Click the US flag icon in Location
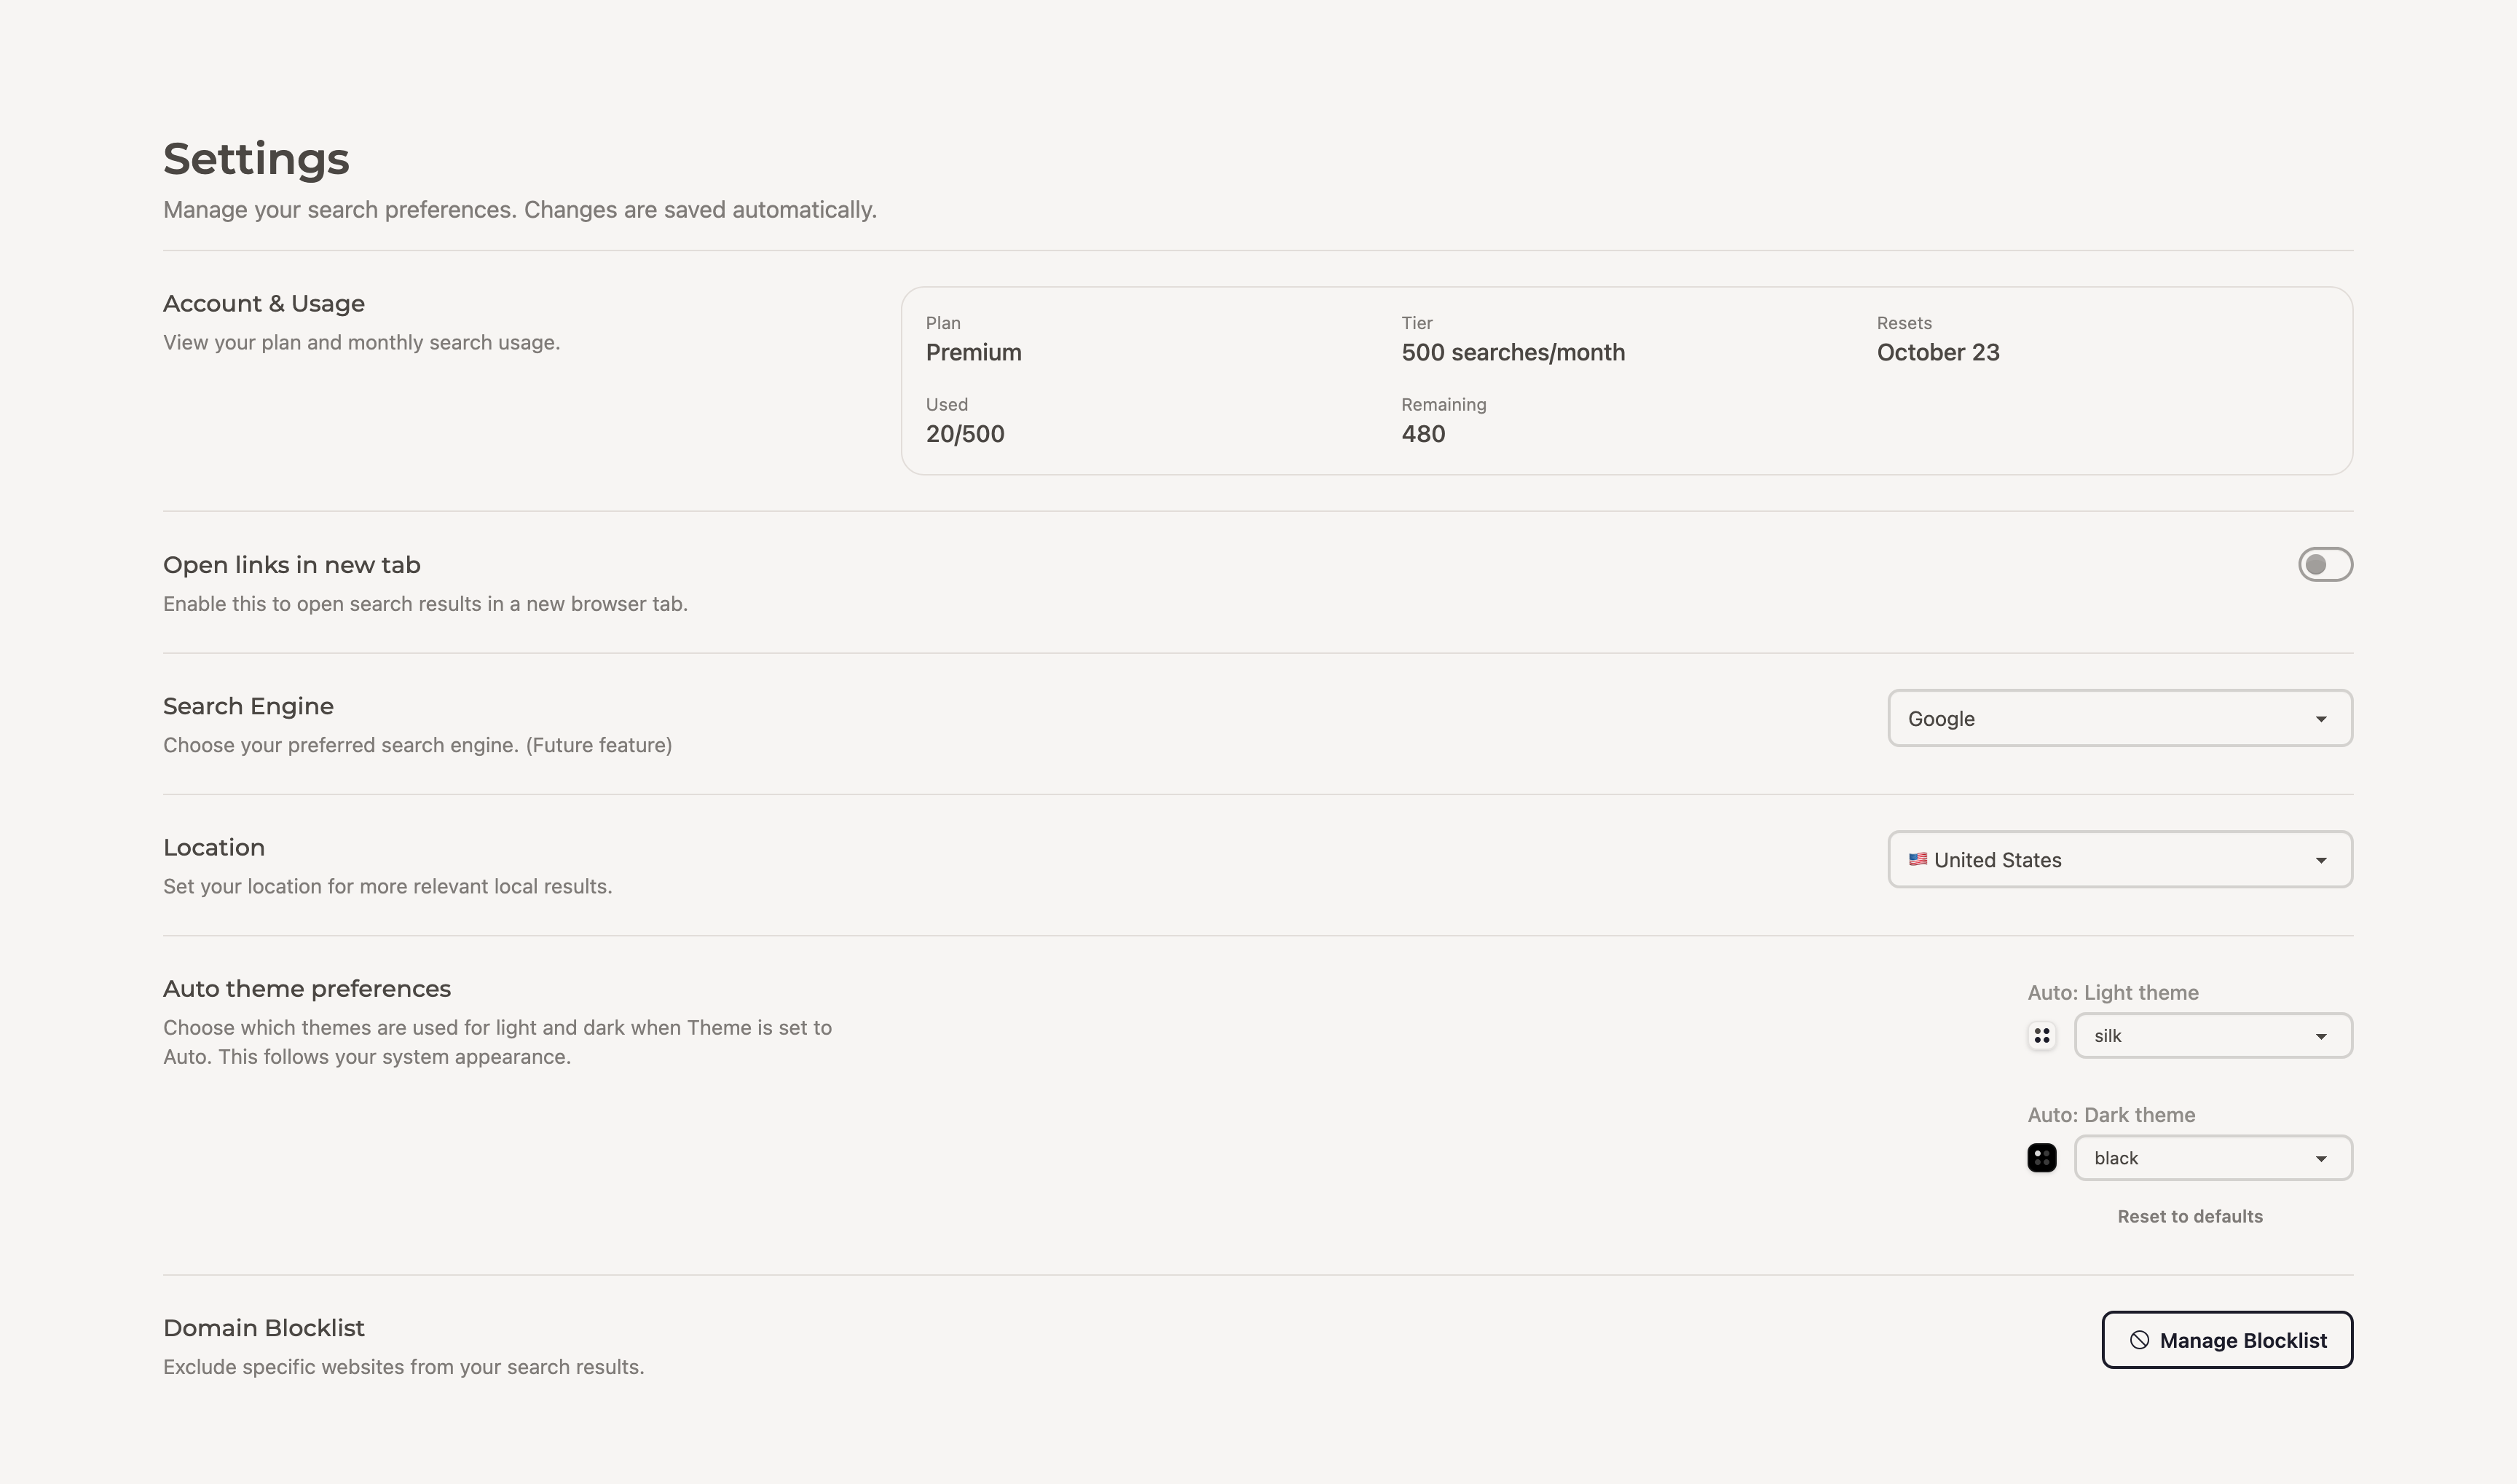 coord(1917,859)
